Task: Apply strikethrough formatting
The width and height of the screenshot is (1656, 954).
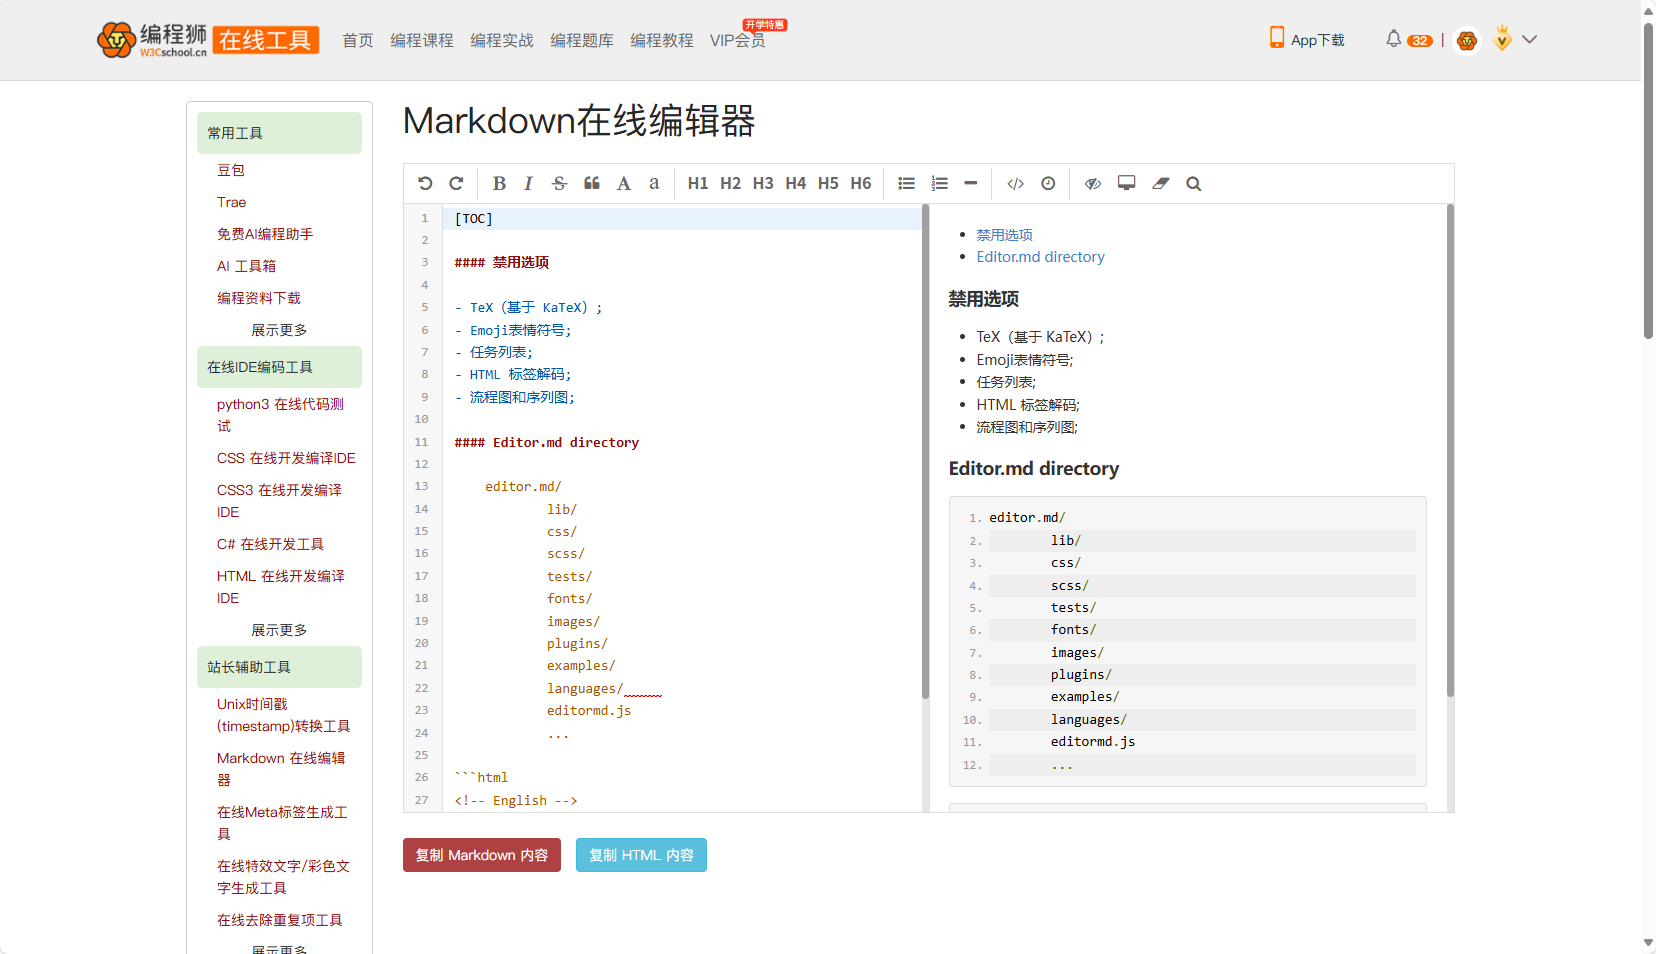Action: (559, 183)
